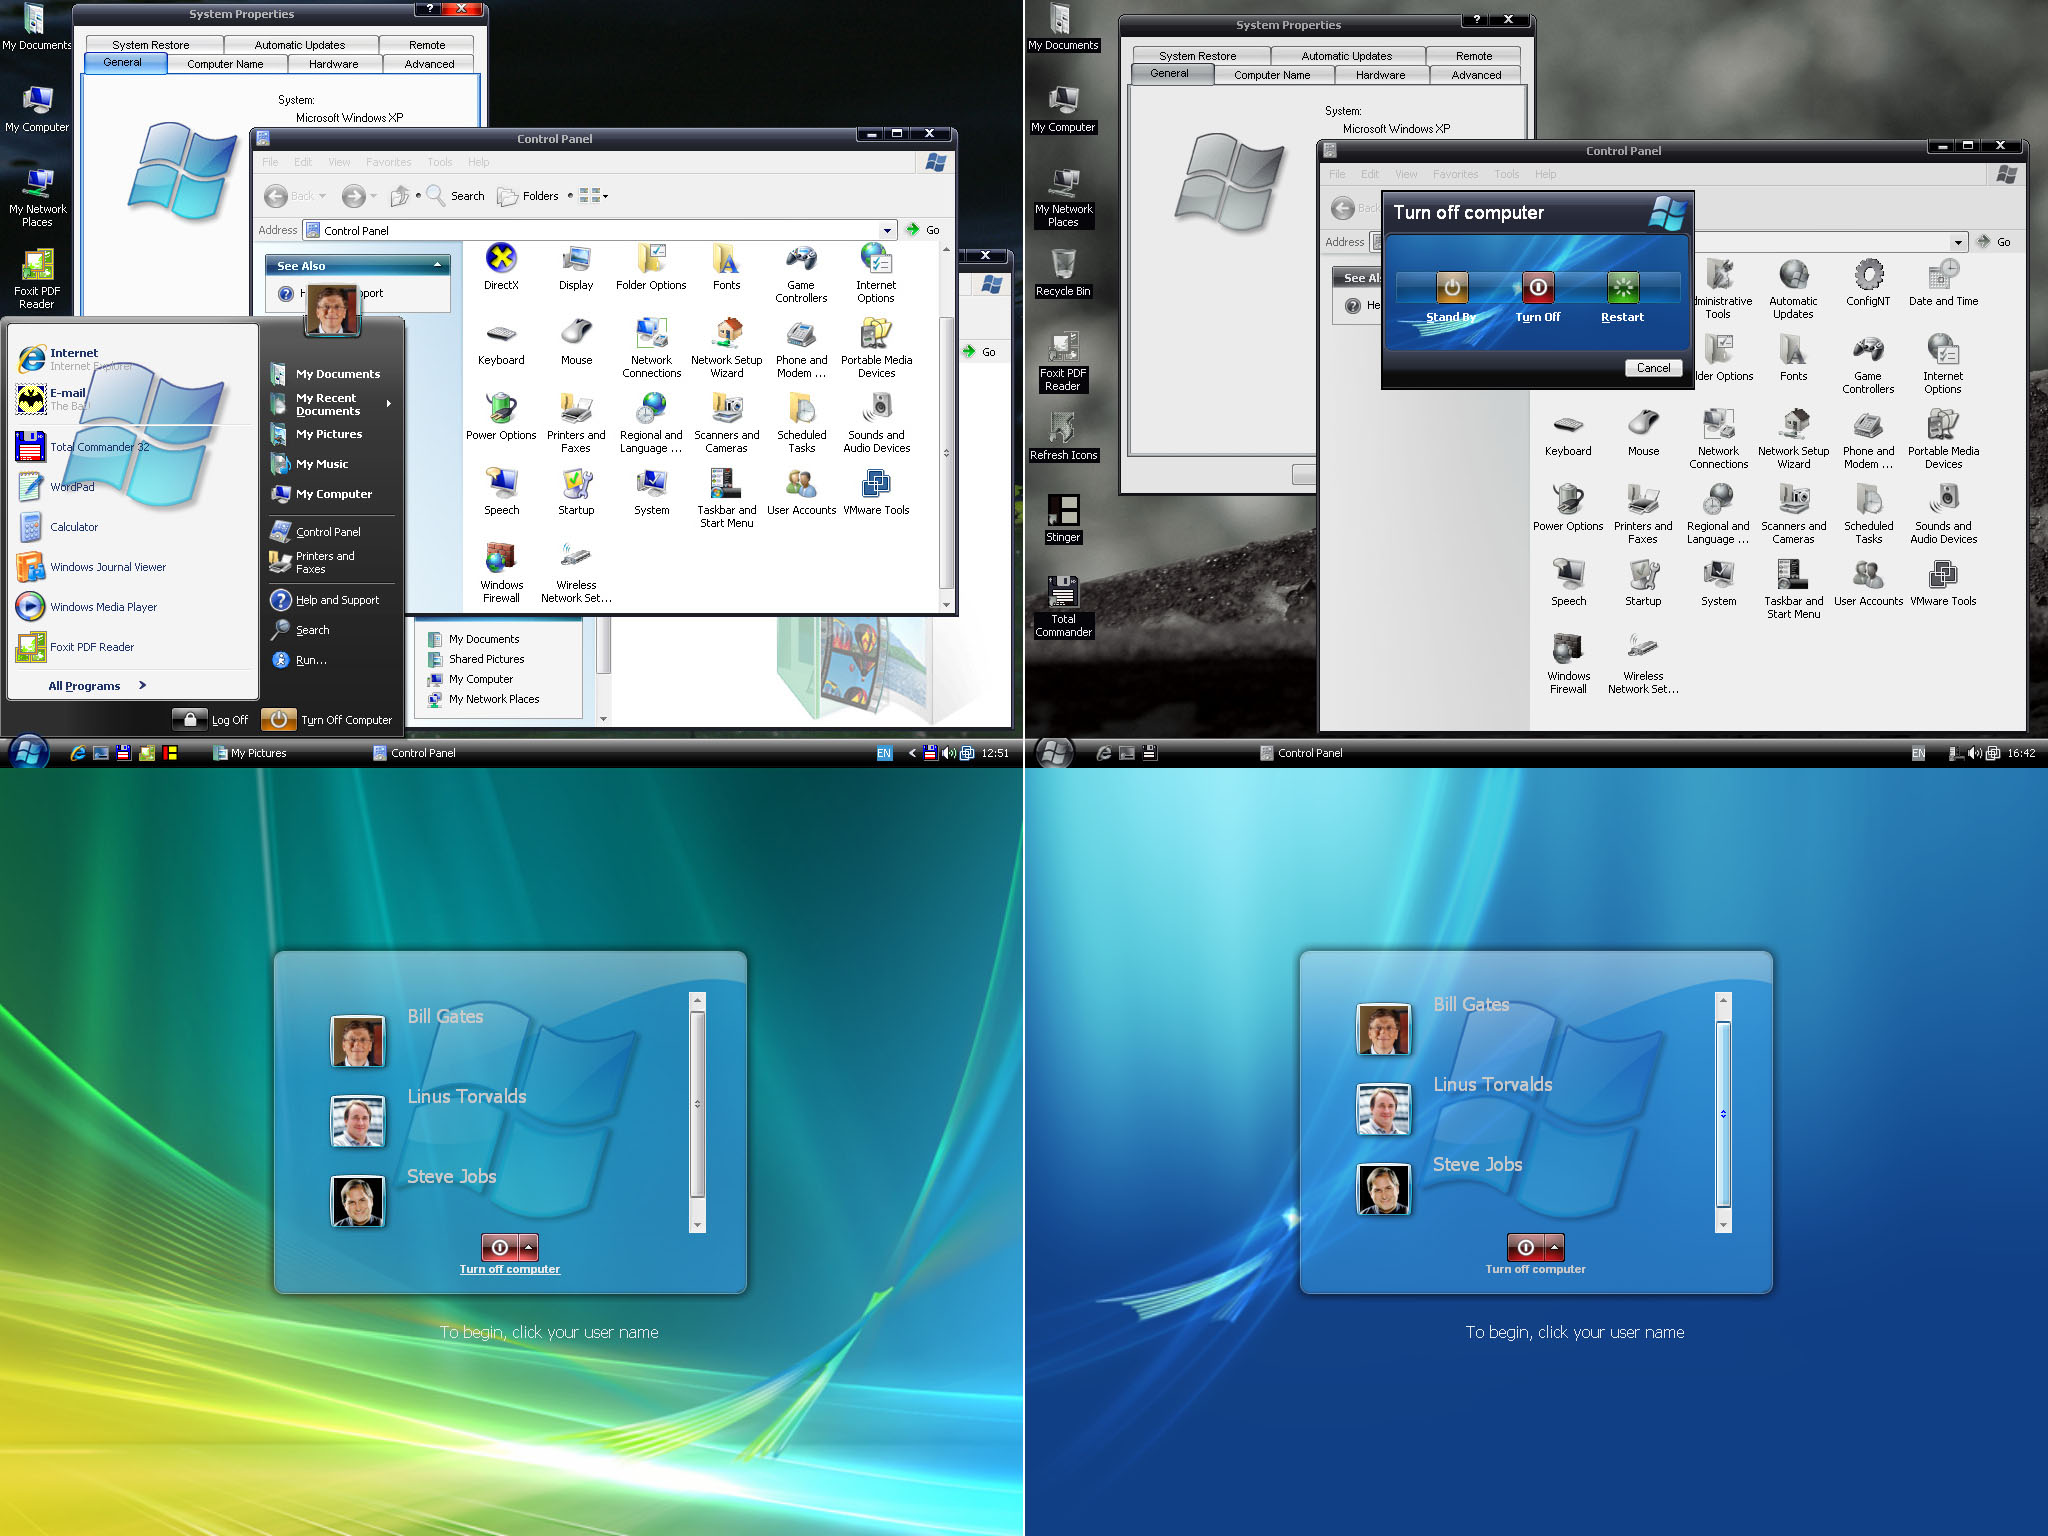The image size is (2048, 1536).
Task: Open Back button history dropdown arrow
Action: (x=322, y=196)
